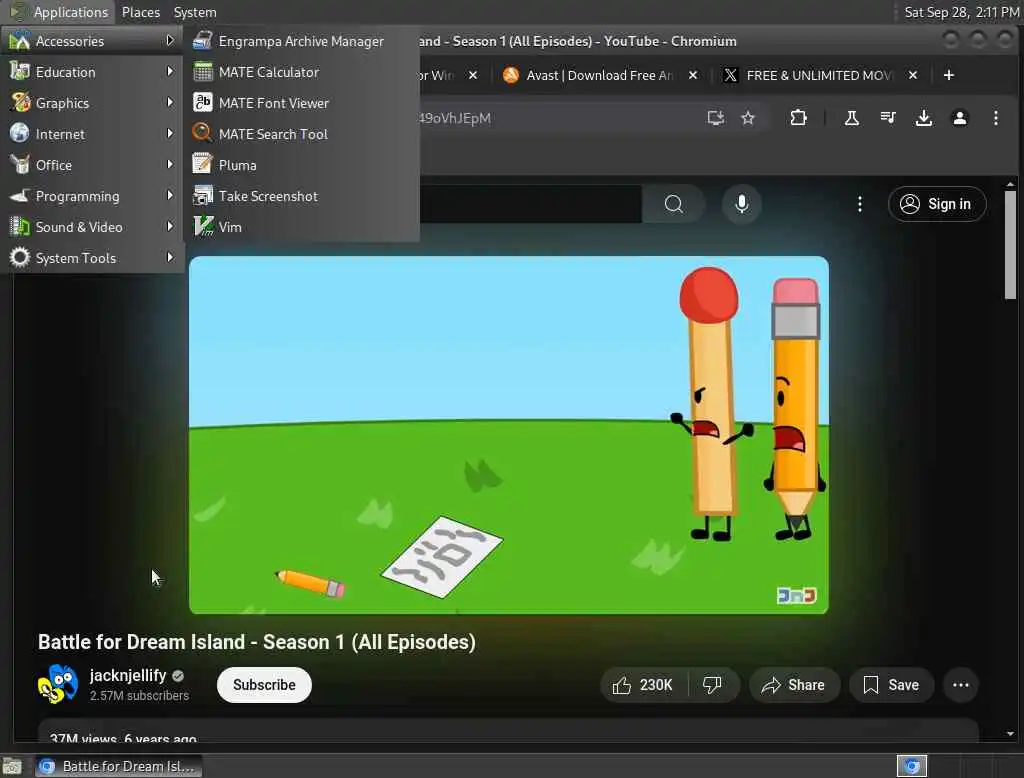1024x778 pixels.
Task: Click the date and time clock
Action: tap(961, 12)
